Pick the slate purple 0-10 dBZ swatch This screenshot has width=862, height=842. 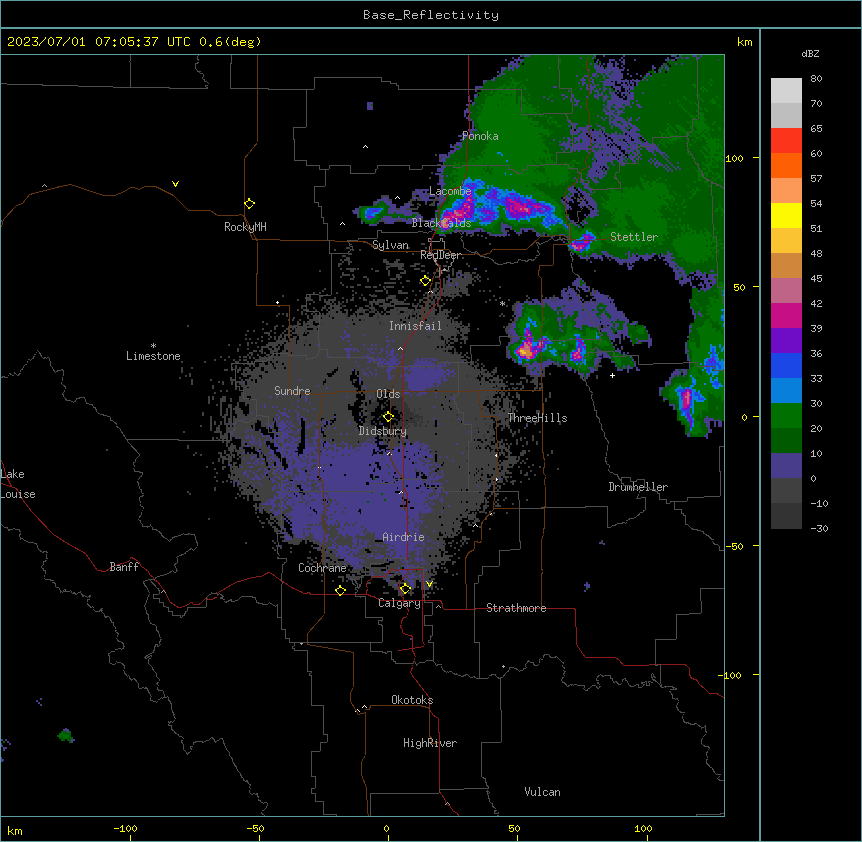click(x=786, y=466)
